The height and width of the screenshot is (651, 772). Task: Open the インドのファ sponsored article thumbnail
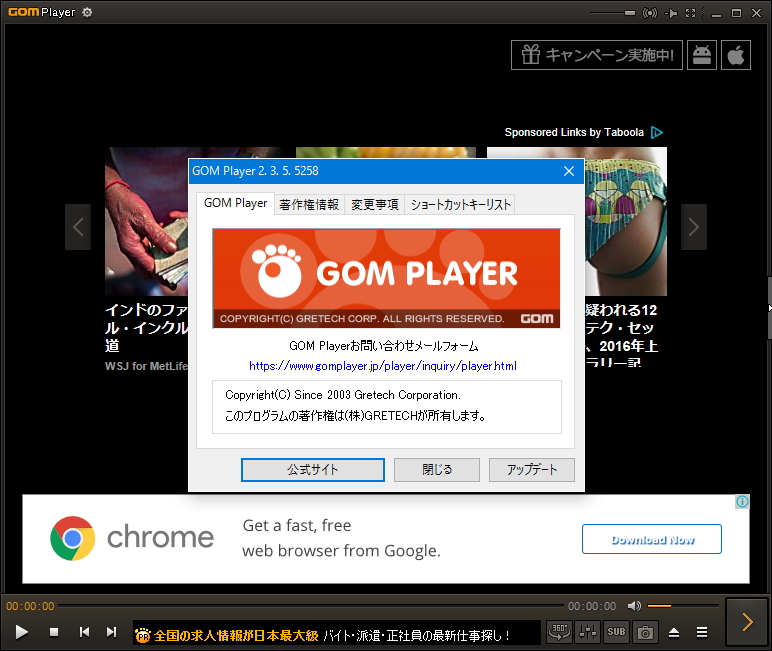click(147, 221)
